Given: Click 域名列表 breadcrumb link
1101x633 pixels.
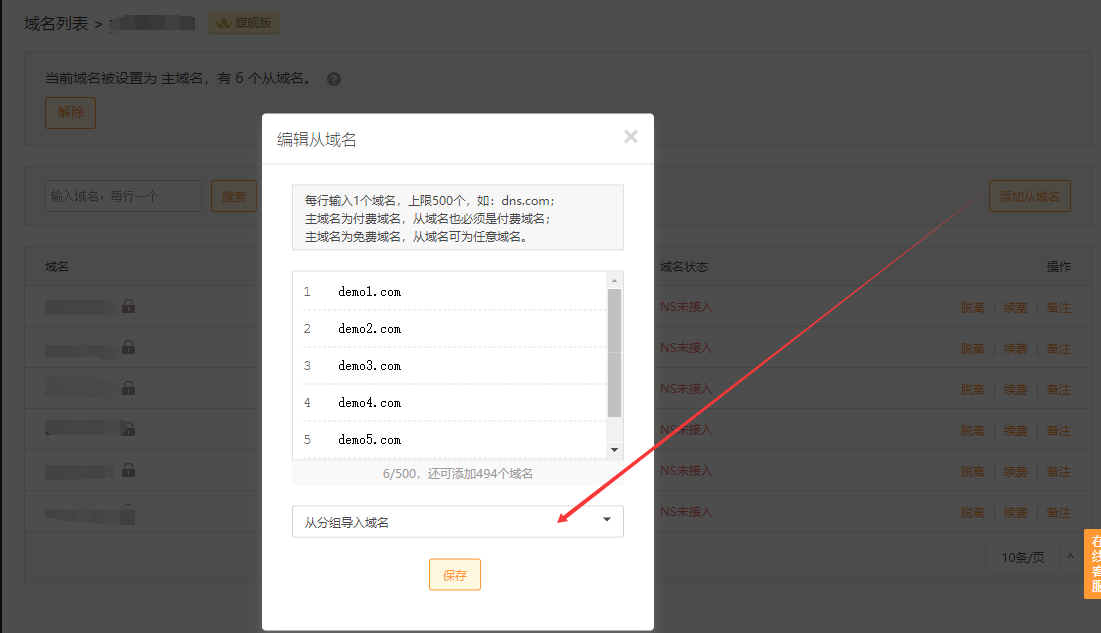Looking at the screenshot, I should (x=56, y=23).
